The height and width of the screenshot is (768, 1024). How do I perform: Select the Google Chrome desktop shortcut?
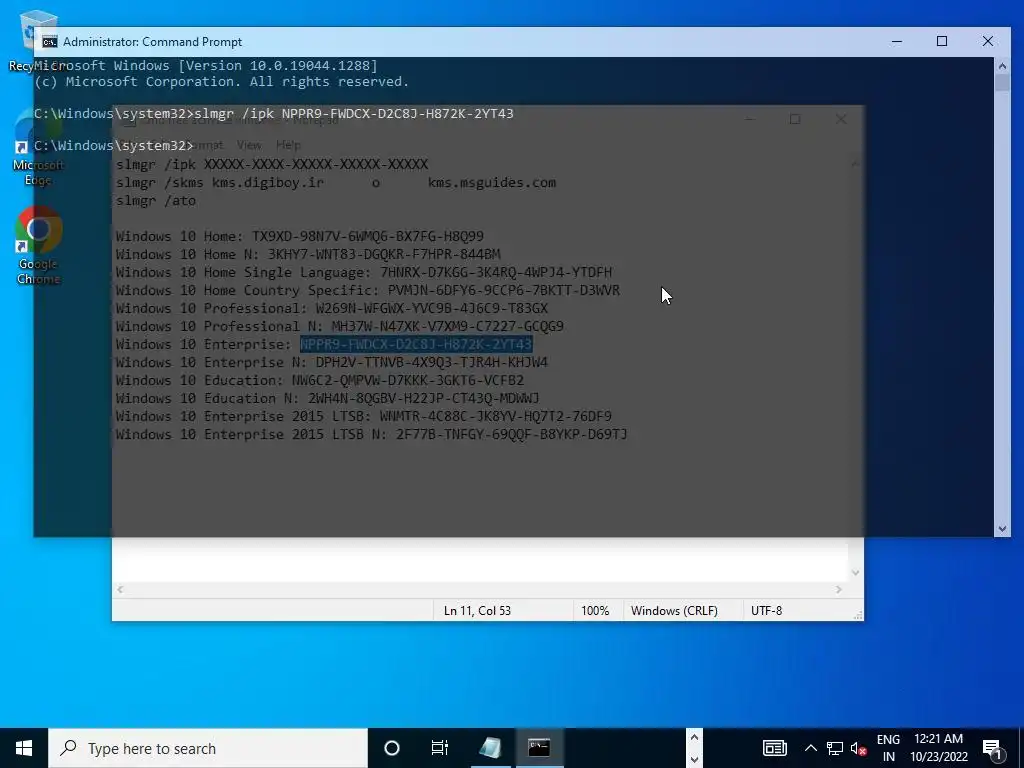[39, 246]
